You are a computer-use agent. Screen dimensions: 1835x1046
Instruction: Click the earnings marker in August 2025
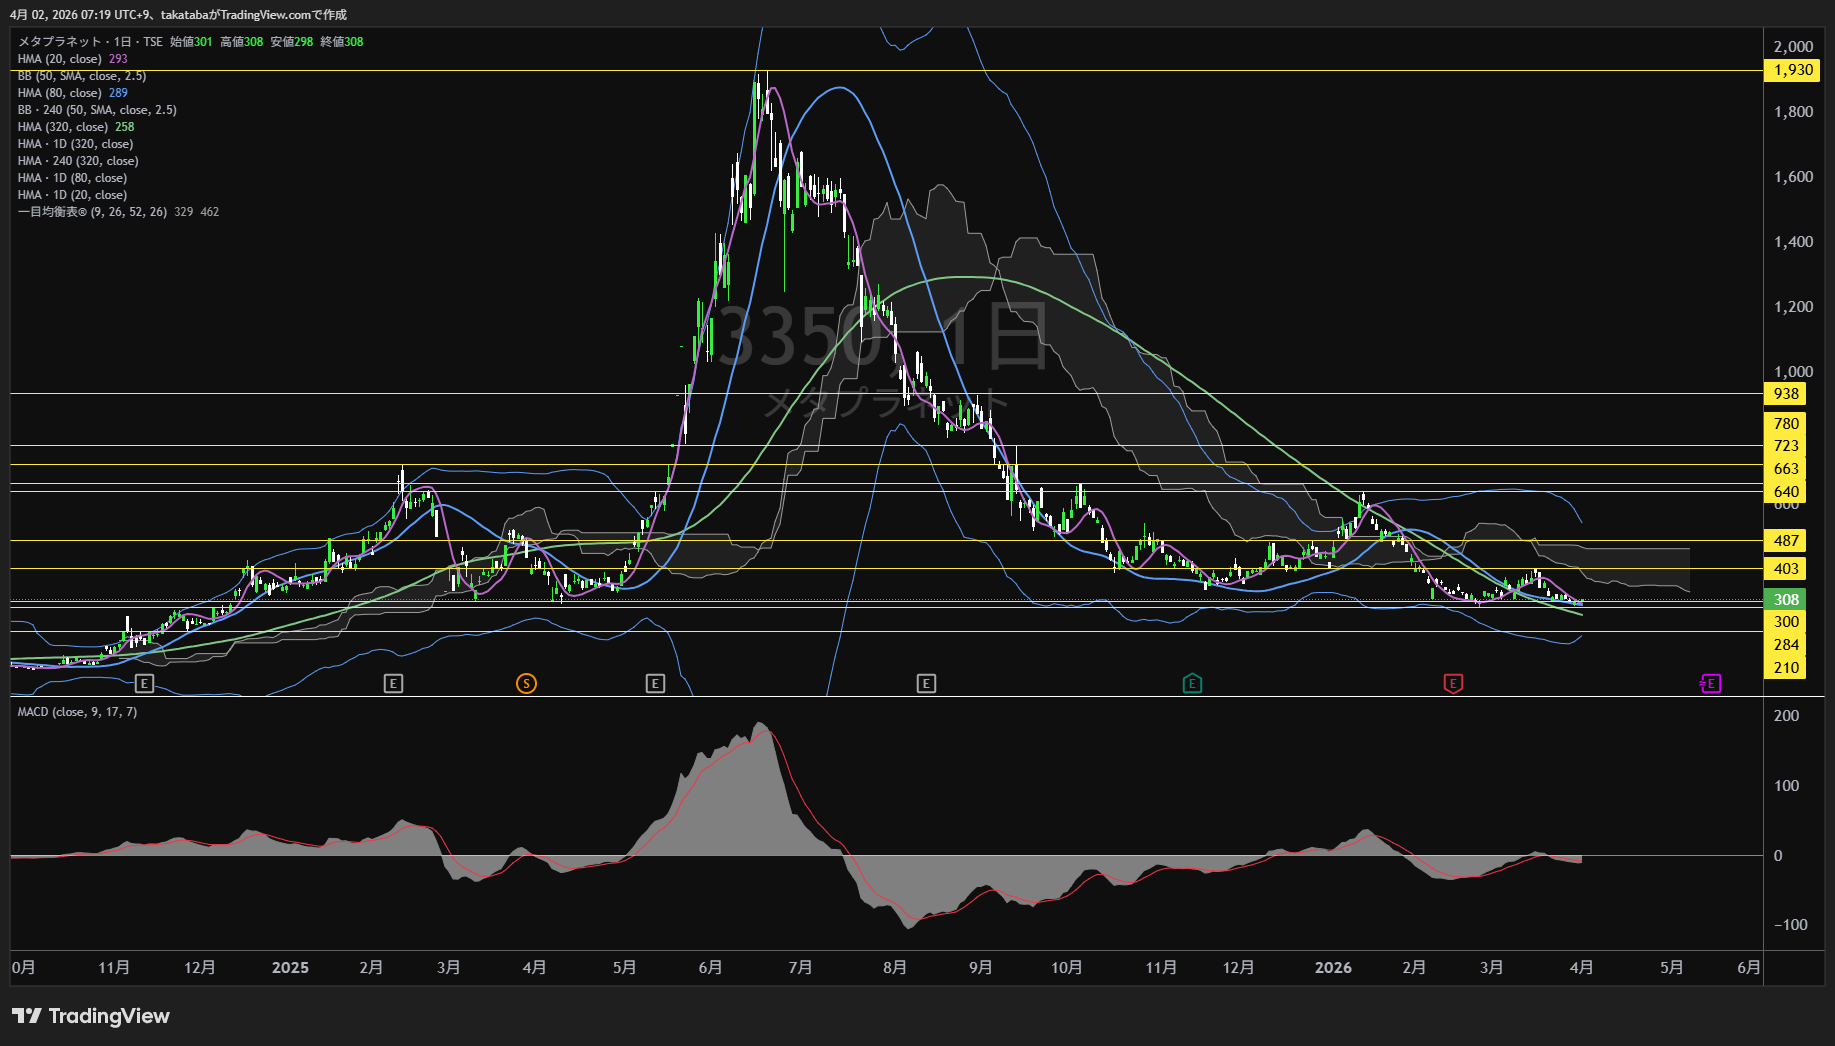pyautogui.click(x=926, y=684)
